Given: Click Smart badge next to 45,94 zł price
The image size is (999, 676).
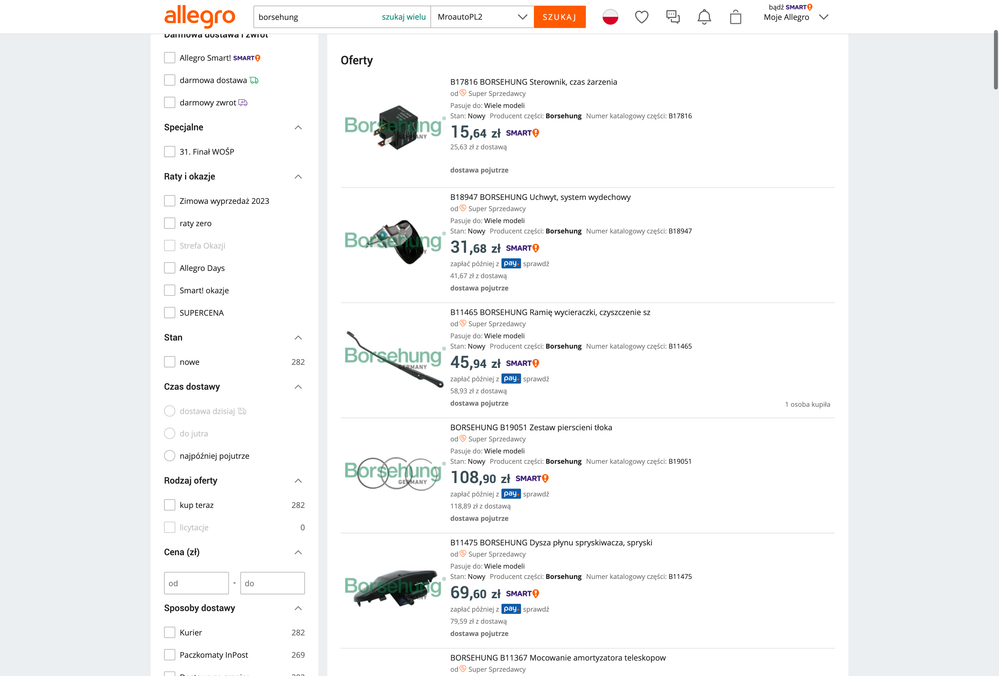Looking at the screenshot, I should coord(522,363).
